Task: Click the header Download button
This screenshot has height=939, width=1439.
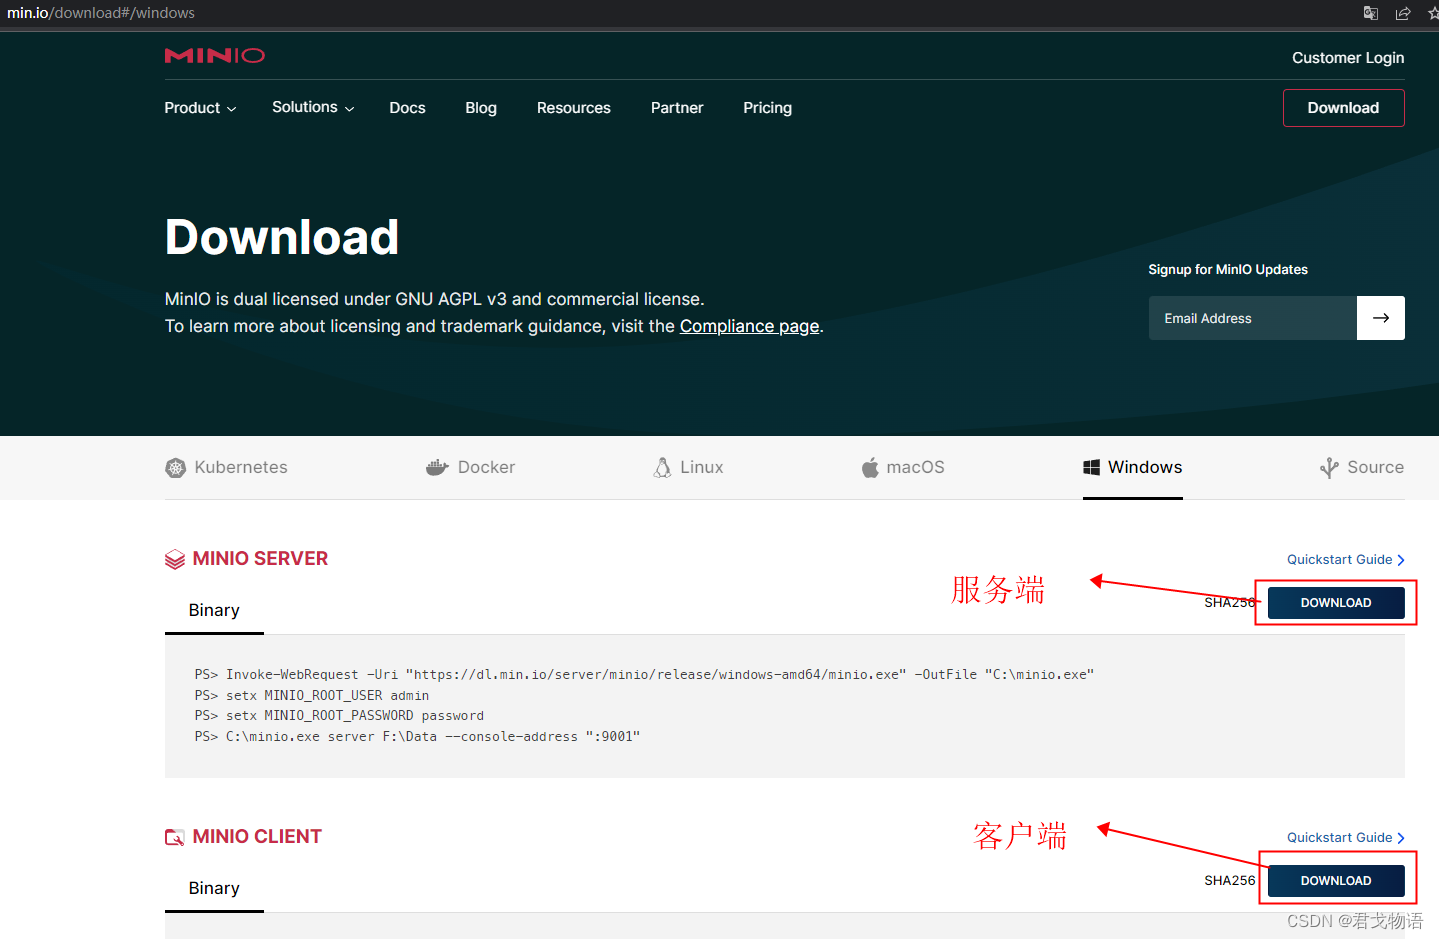Action: (1344, 108)
